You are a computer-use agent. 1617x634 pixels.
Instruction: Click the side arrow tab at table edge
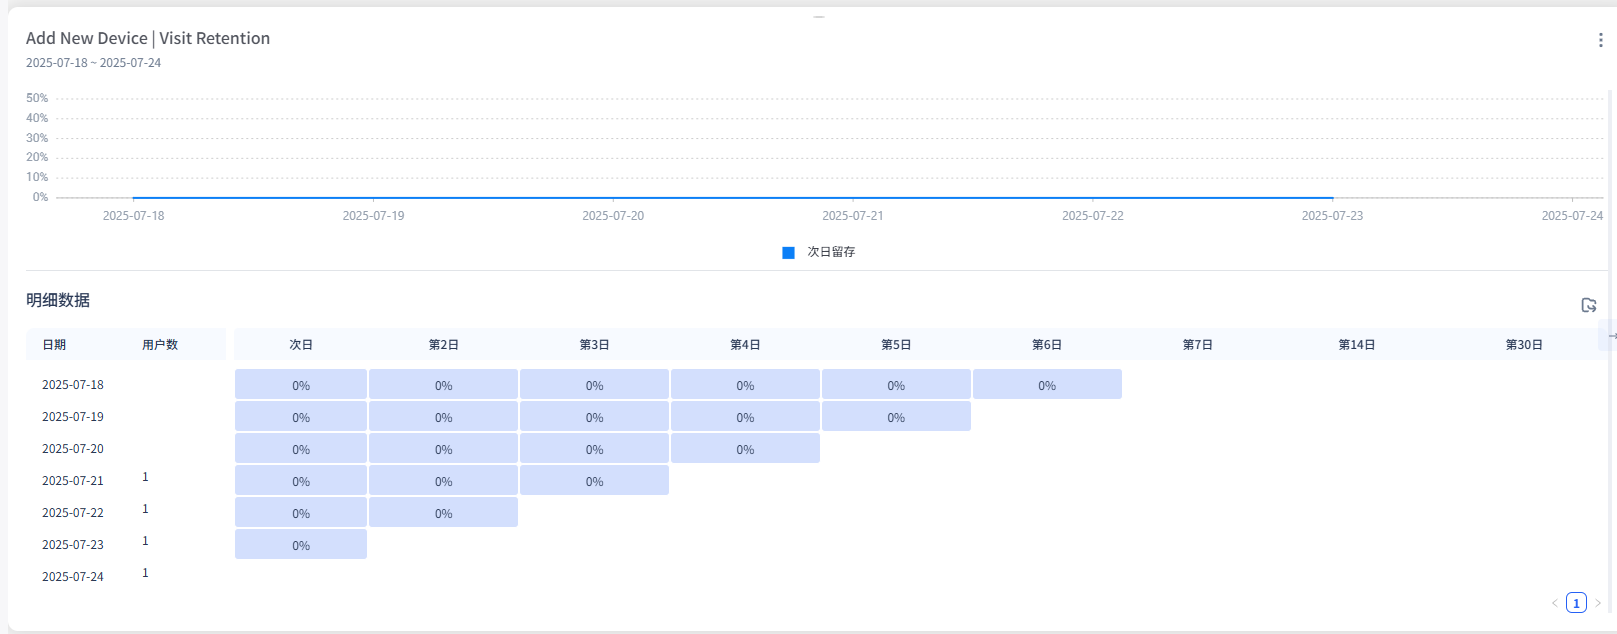click(x=1610, y=336)
